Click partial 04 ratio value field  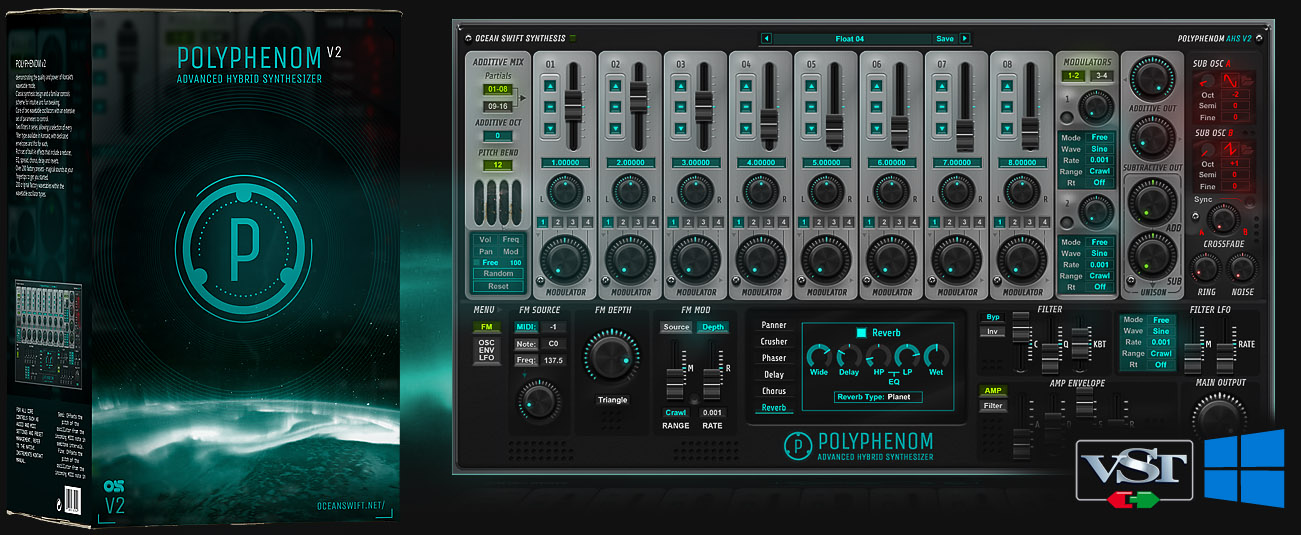tap(761, 162)
